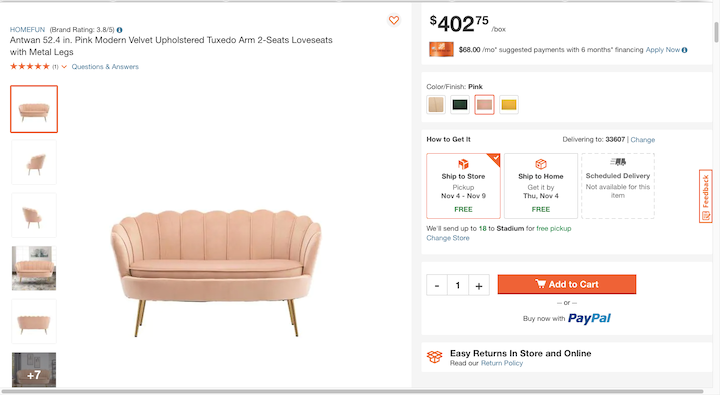Image resolution: width=720 pixels, height=395 pixels.
Task: Click the Brand Rating info icon
Action: [x=119, y=30]
